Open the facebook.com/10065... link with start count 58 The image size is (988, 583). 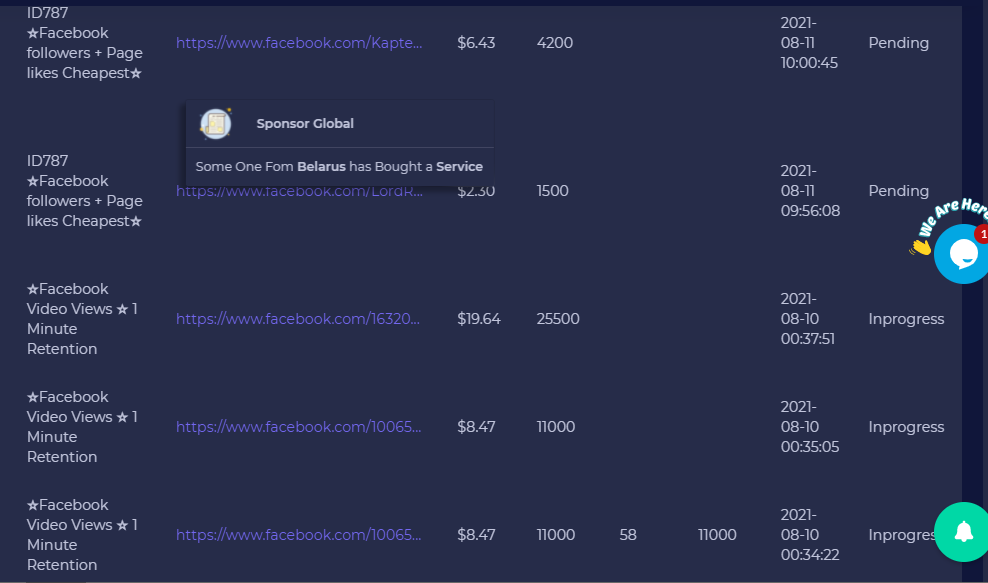tap(298, 534)
